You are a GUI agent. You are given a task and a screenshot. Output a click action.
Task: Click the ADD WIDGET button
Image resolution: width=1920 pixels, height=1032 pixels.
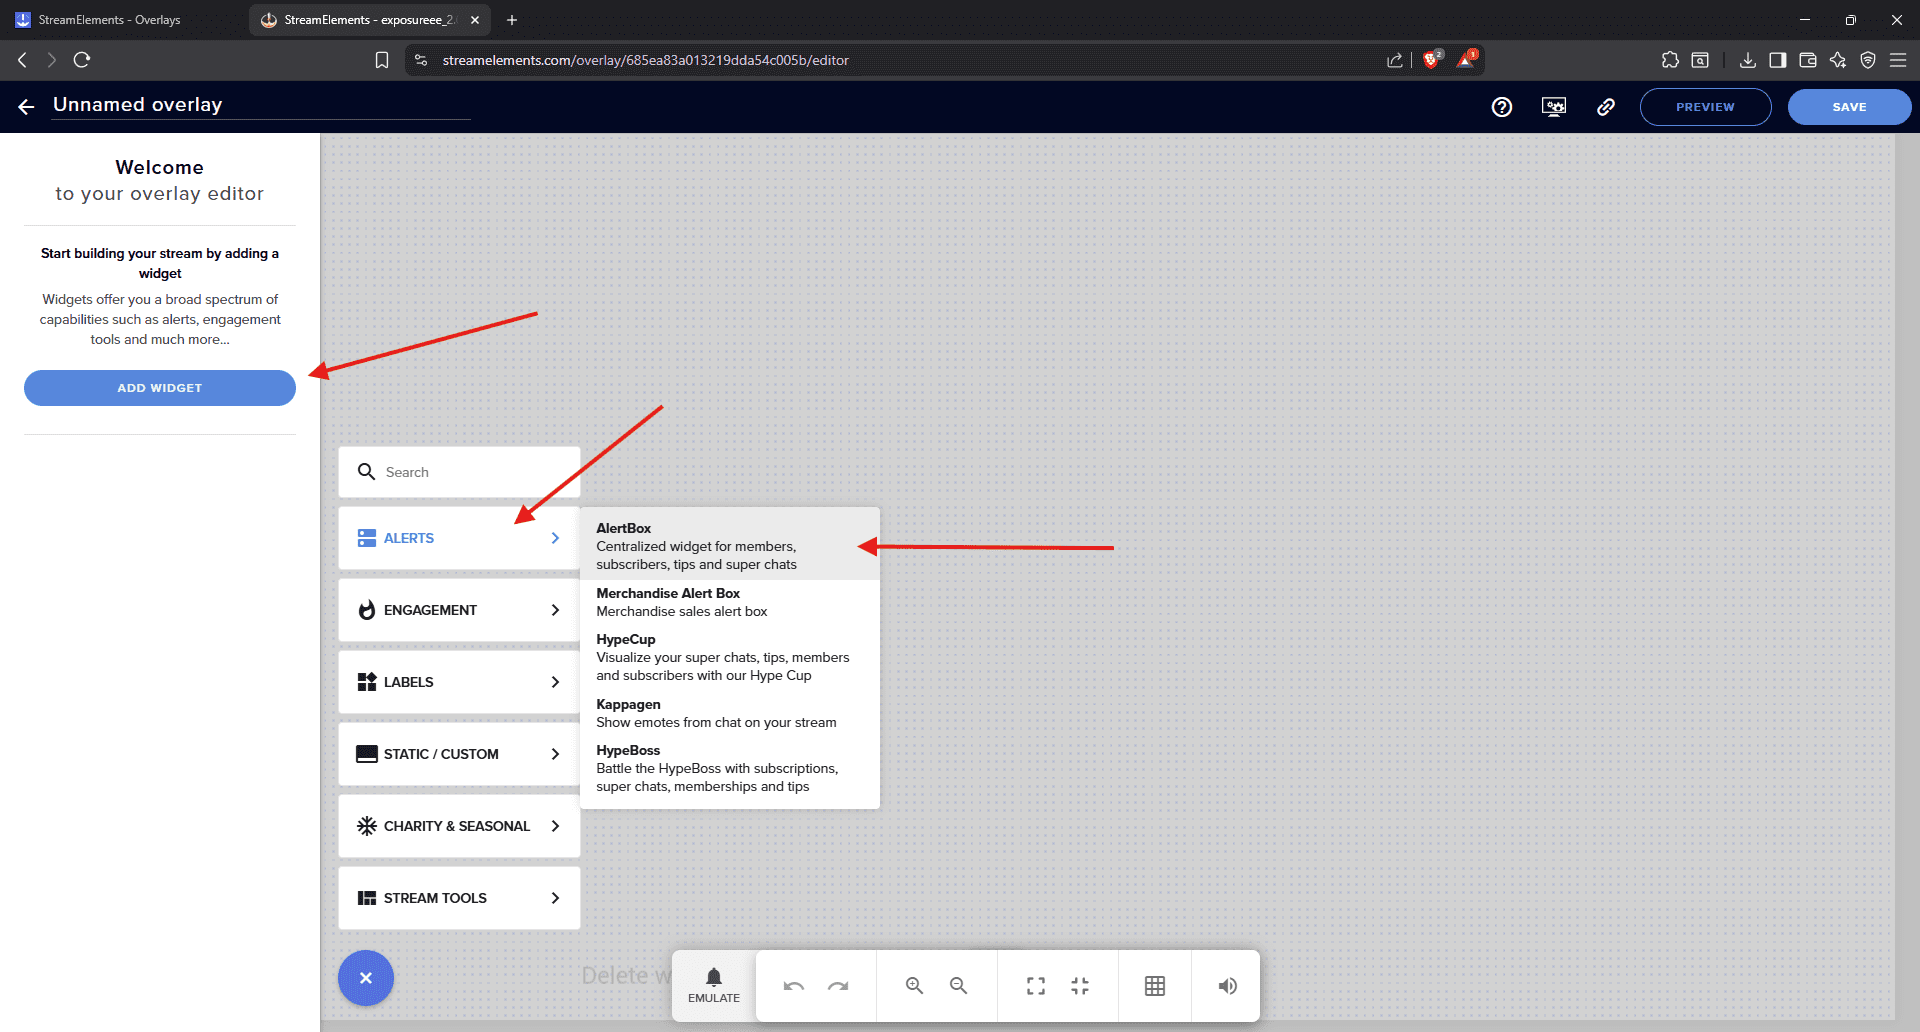point(160,388)
